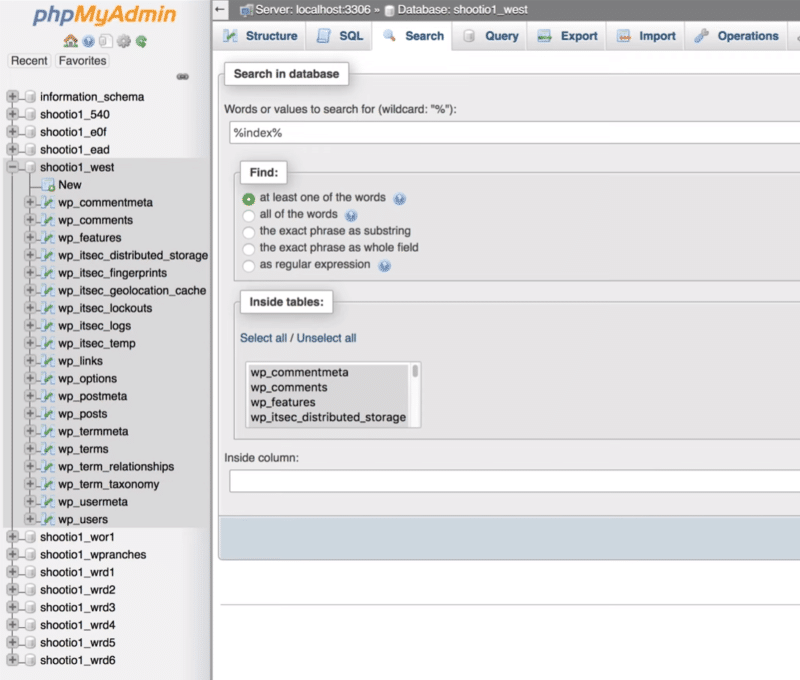Click the wp_itsec_logs table icon
Screen dimensions: 800x680
(48, 326)
